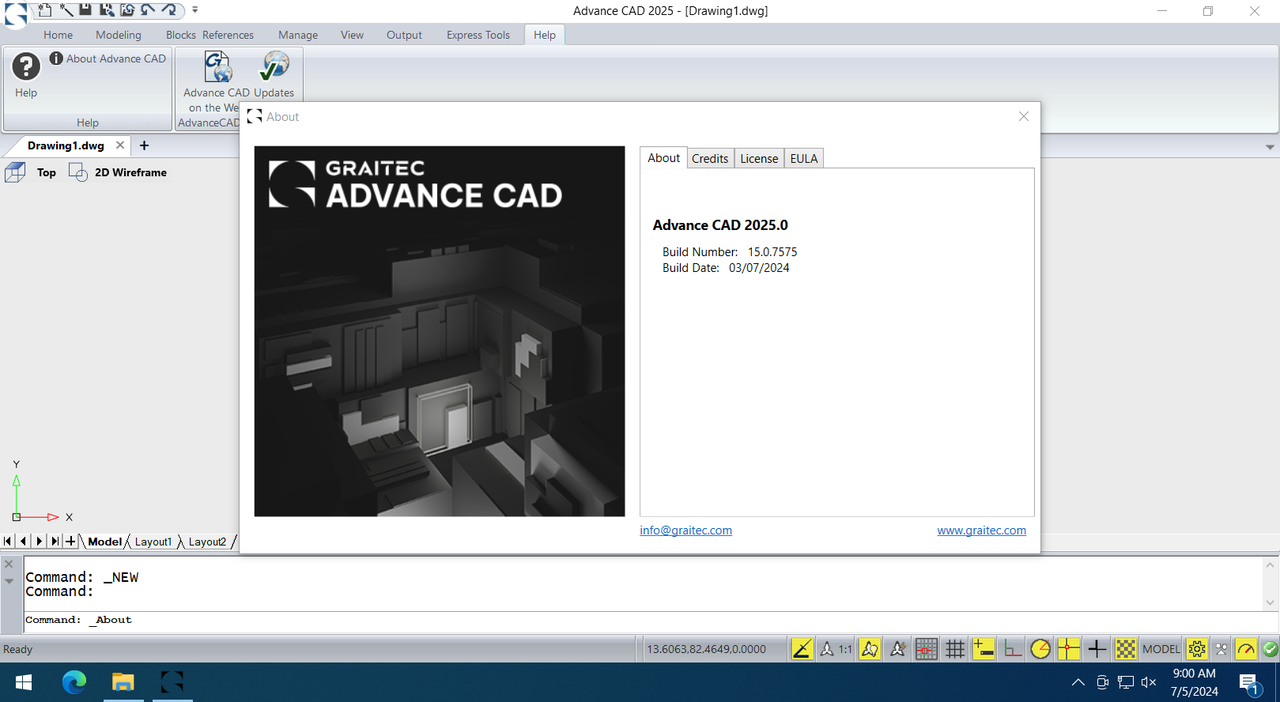
Task: Click the New drawing quick access icon
Action: pos(45,10)
